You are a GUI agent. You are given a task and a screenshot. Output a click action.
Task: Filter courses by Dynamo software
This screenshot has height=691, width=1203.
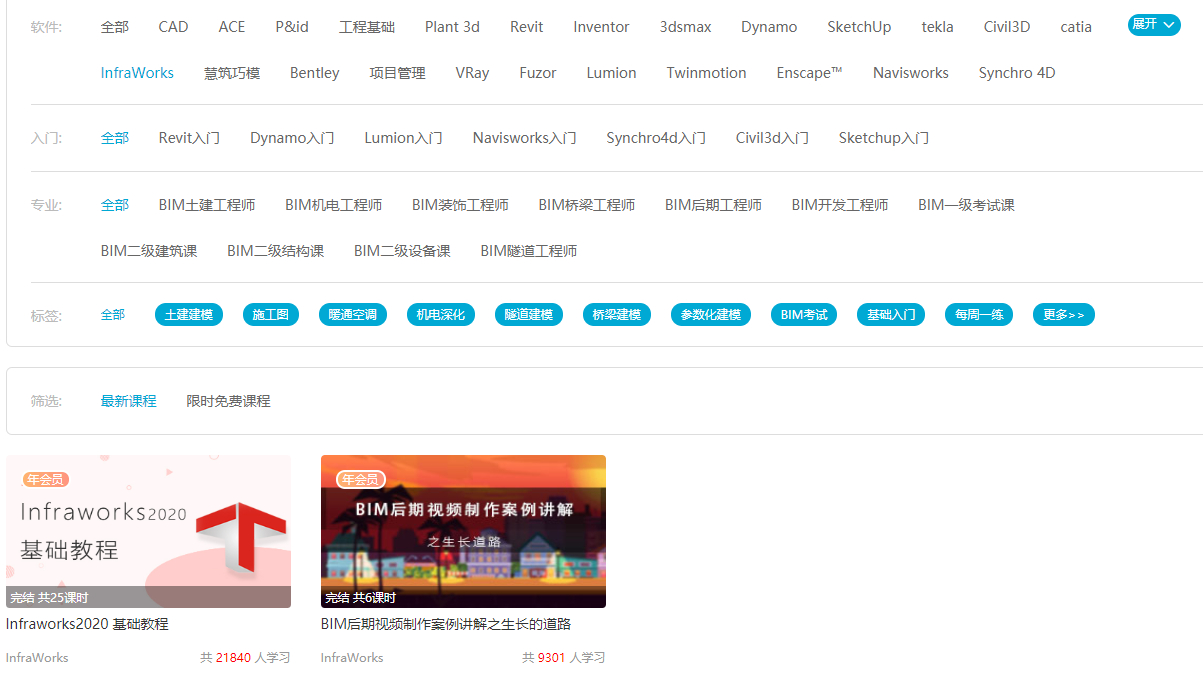769,27
